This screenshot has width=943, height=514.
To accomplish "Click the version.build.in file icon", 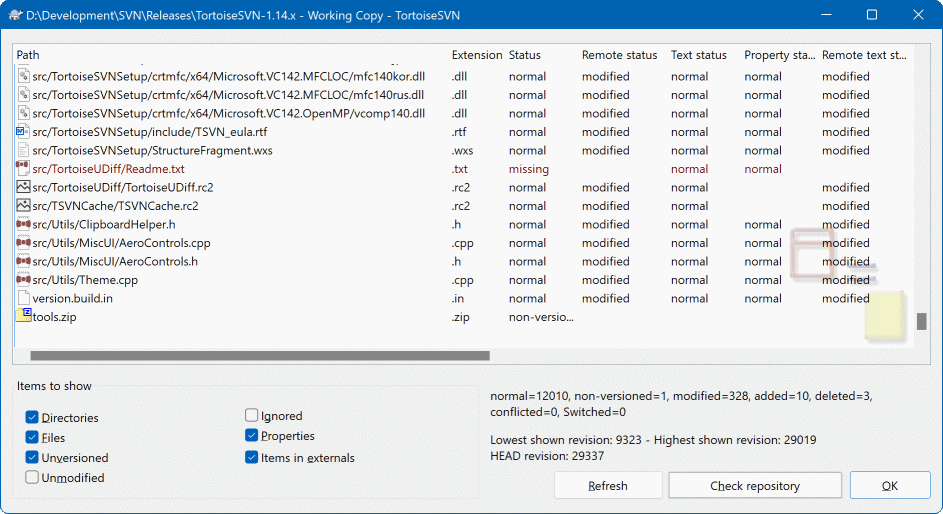I will pyautogui.click(x=23, y=298).
